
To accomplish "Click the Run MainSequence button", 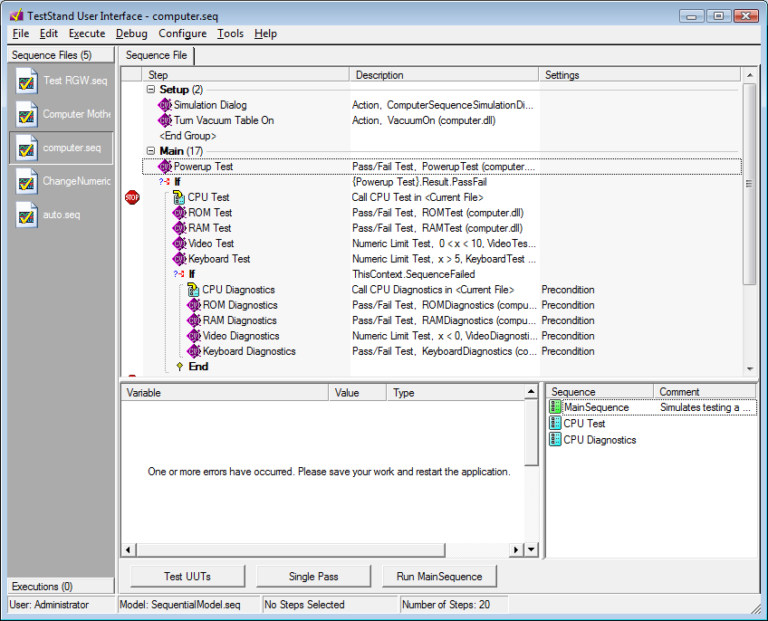I will 439,577.
